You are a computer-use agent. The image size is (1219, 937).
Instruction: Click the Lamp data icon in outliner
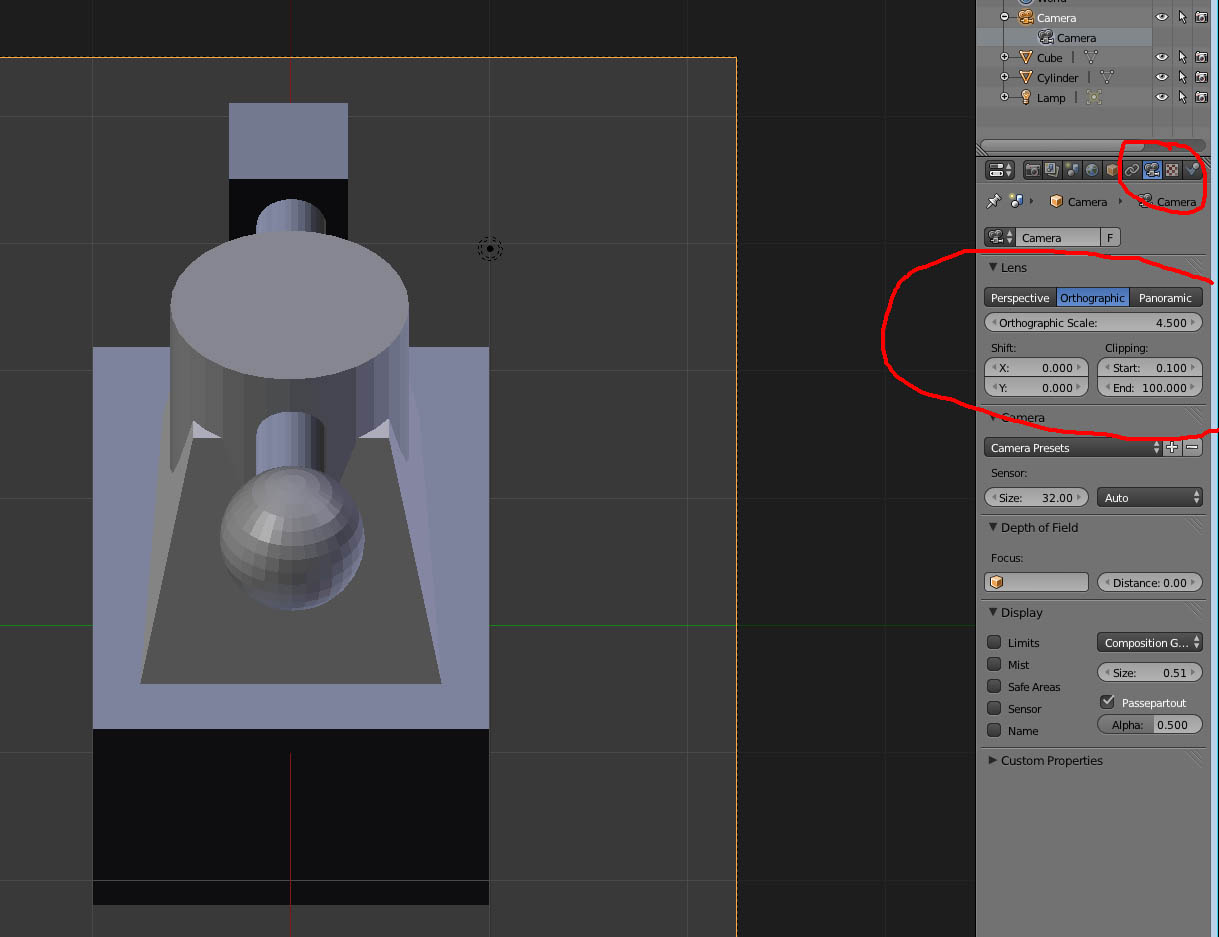tap(1094, 98)
